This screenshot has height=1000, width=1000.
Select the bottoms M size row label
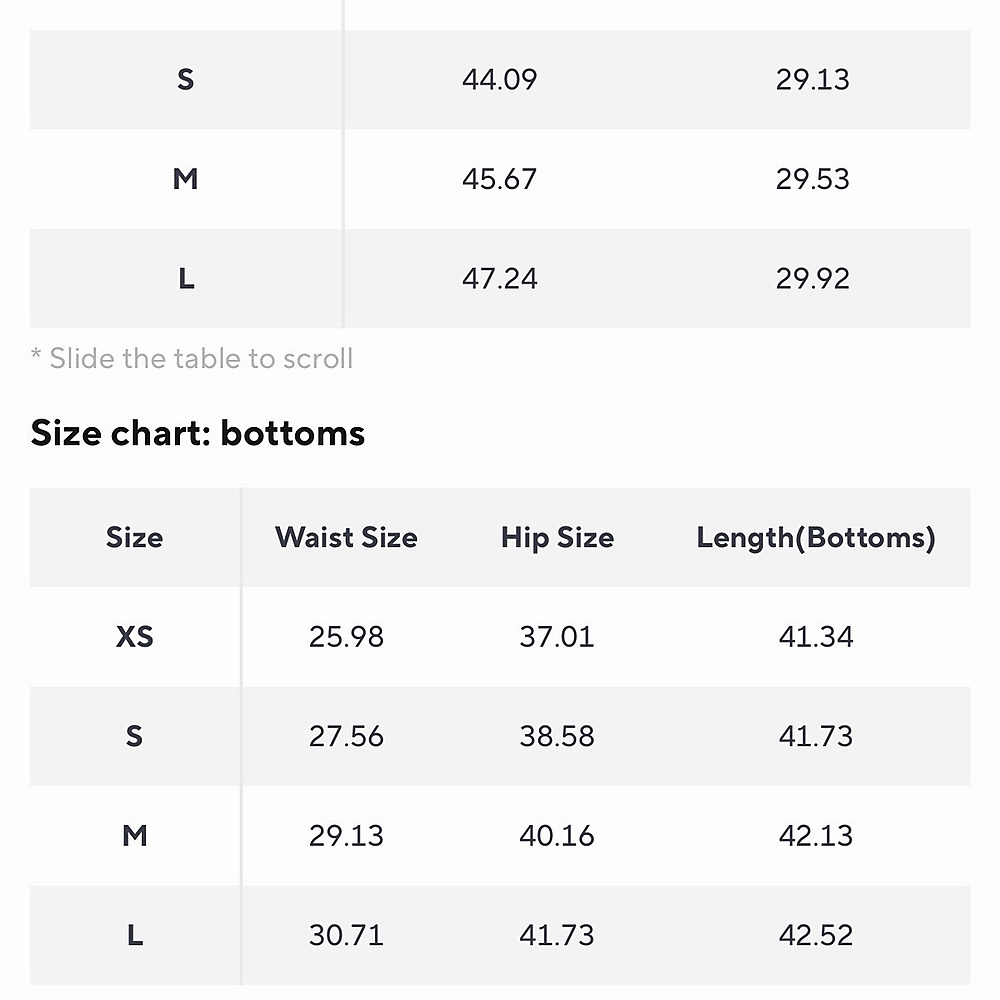coord(135,835)
